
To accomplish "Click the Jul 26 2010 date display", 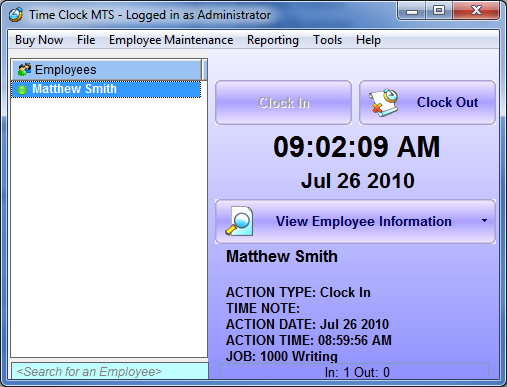I will coord(358,181).
